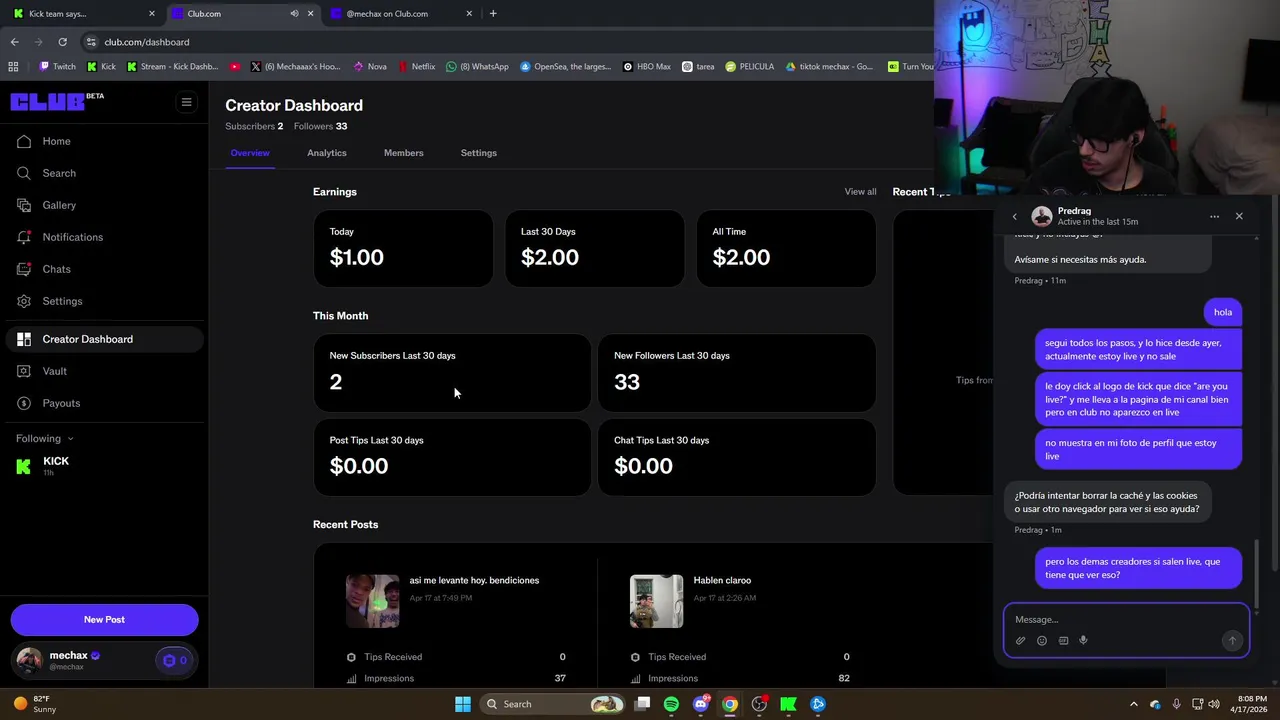The height and width of the screenshot is (720, 1280).
Task: Go back in the Predrag chat panel
Action: pyautogui.click(x=1014, y=217)
